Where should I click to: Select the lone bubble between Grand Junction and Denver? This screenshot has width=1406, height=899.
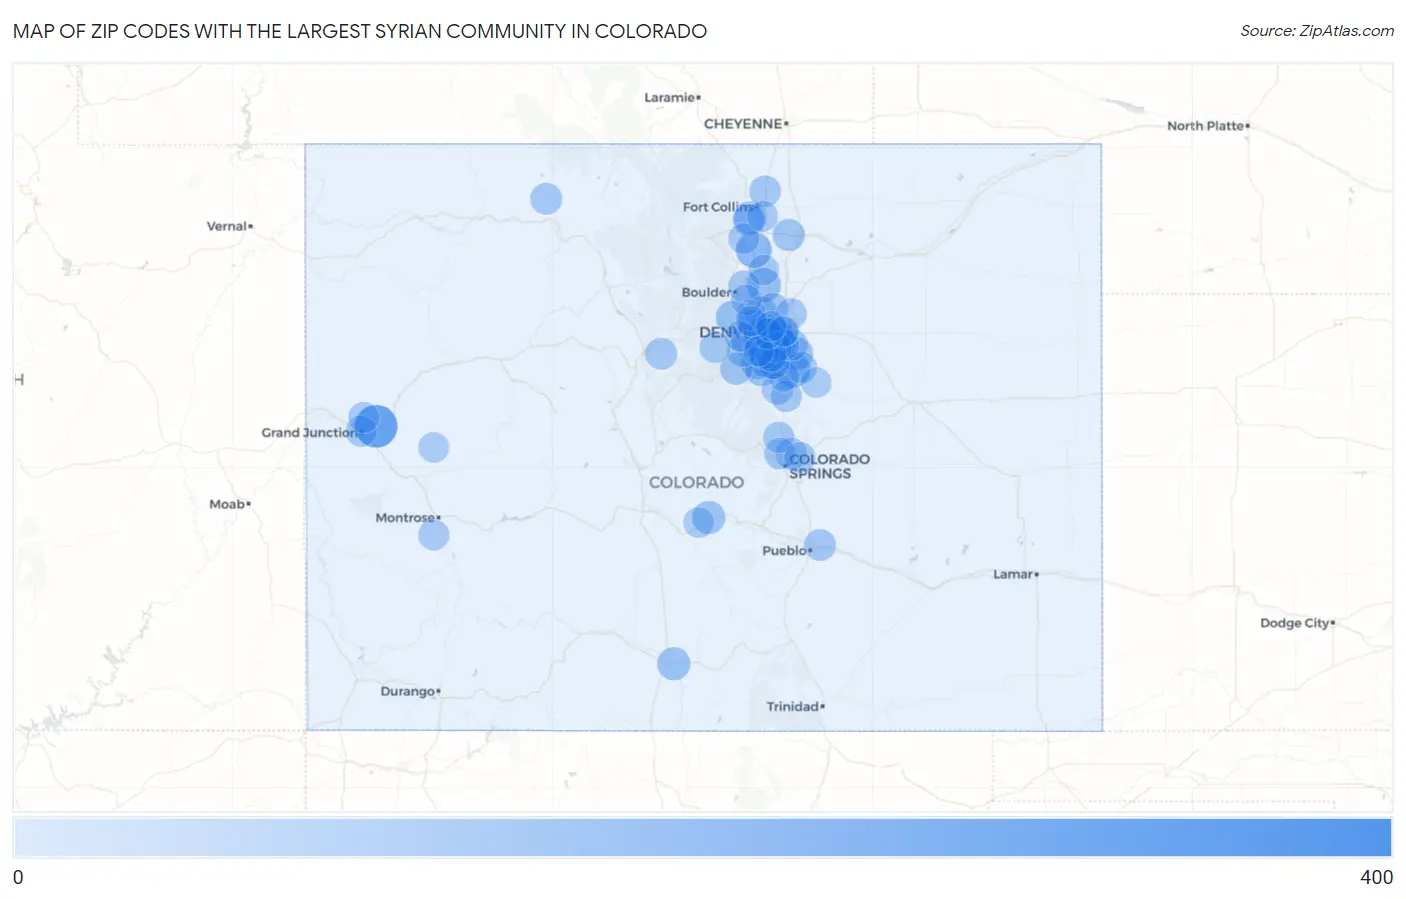pos(661,353)
